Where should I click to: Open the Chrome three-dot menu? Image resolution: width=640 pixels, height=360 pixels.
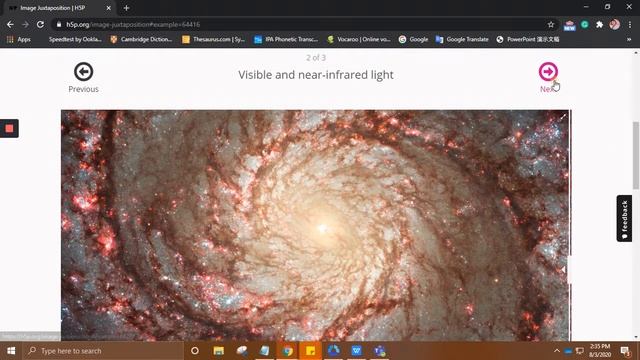pos(630,24)
